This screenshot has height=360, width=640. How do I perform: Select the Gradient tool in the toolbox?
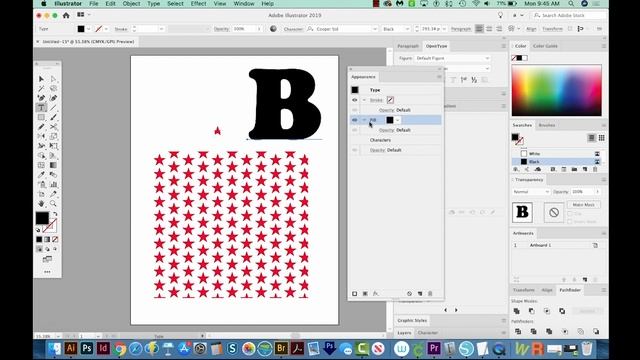pyautogui.click(x=53, y=165)
